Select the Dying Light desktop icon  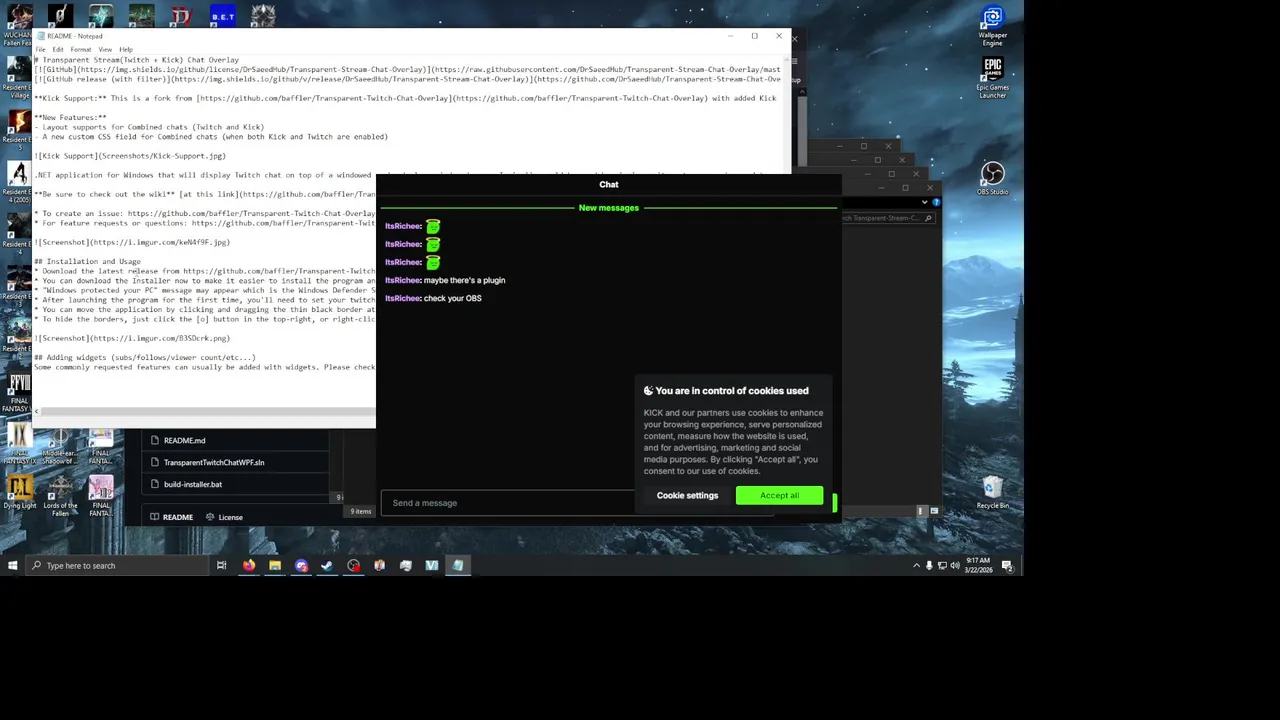[x=19, y=492]
